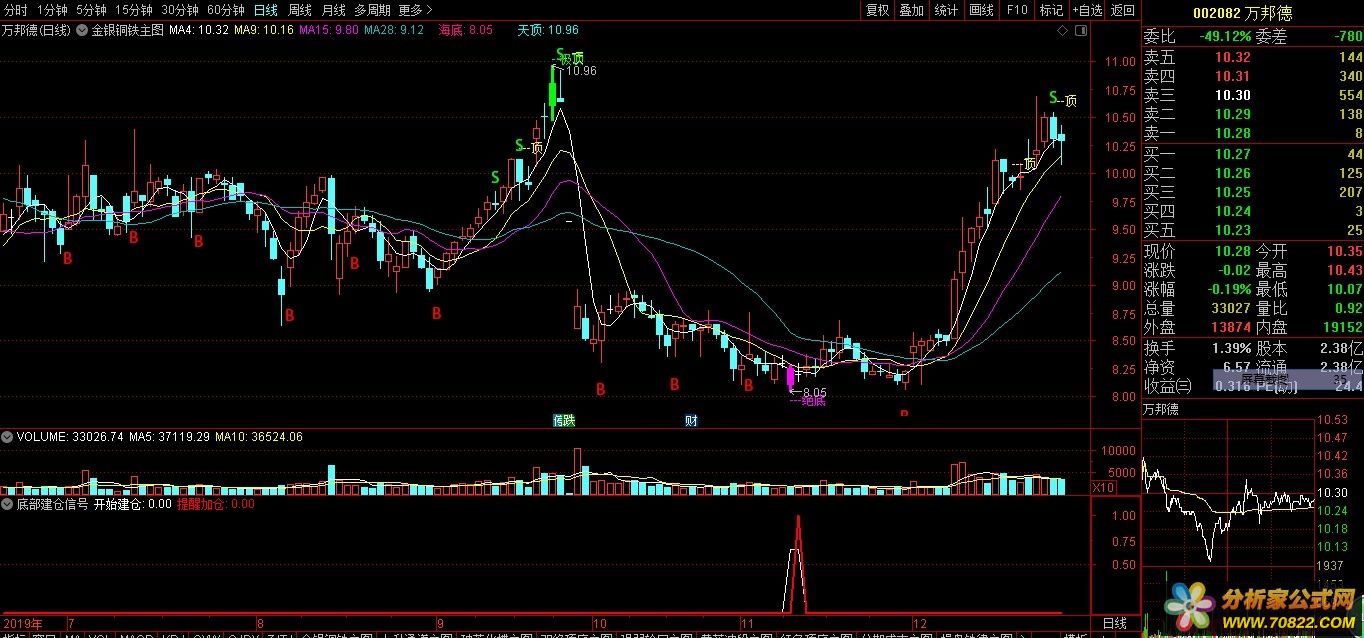The width and height of the screenshot is (1364, 638).
Task: Open the 统计 statistics tool
Action: pos(946,10)
